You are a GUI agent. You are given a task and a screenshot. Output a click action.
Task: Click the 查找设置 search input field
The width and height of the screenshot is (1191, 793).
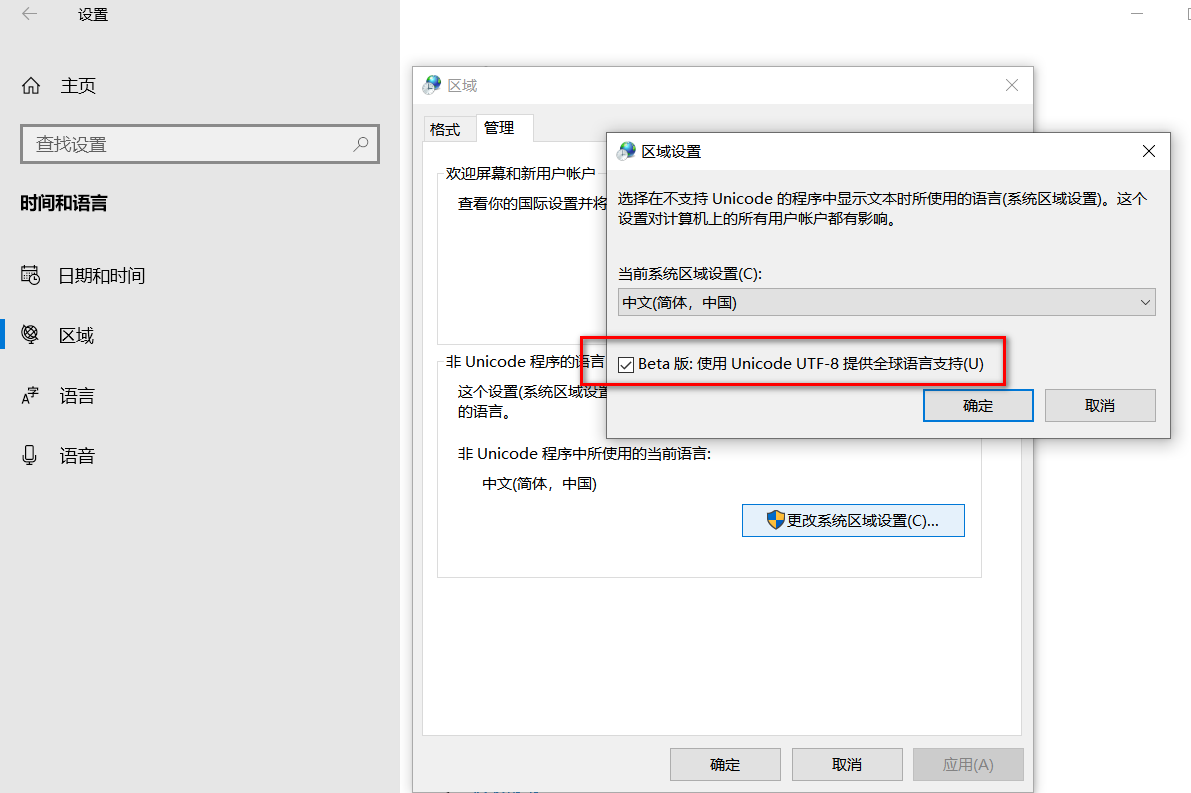(180, 144)
